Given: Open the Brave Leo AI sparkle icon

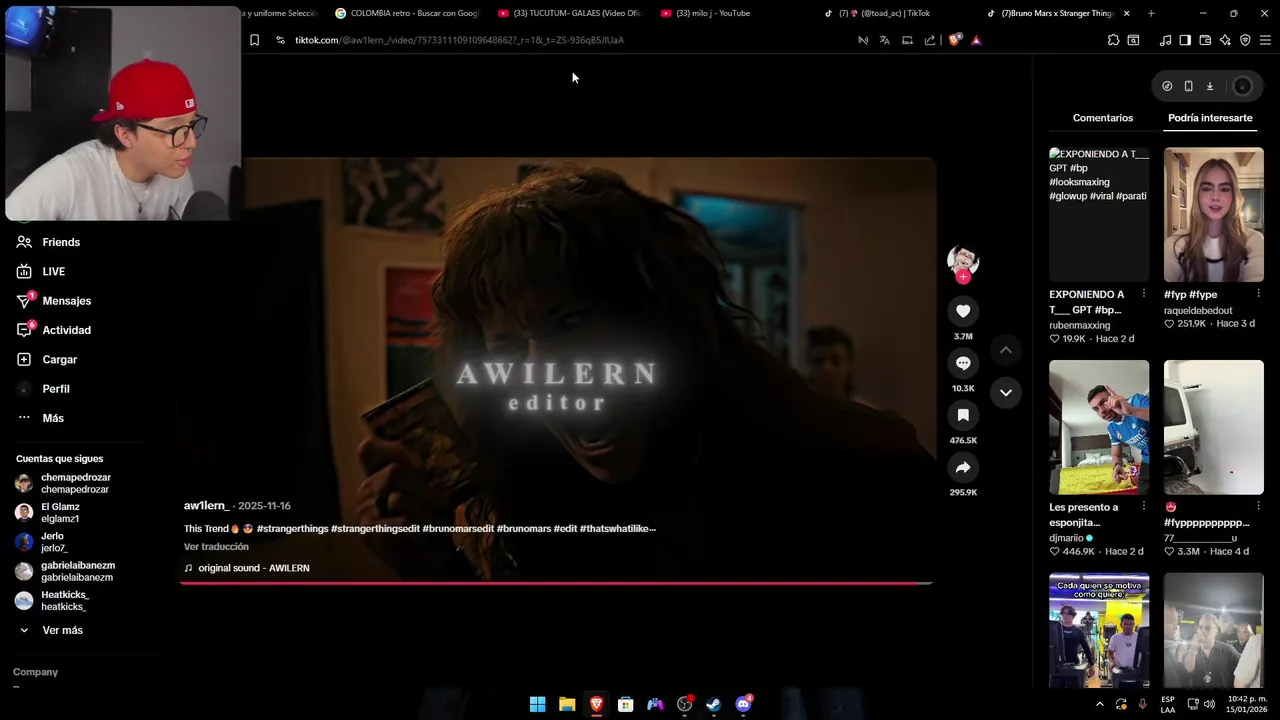Looking at the screenshot, I should [1225, 40].
